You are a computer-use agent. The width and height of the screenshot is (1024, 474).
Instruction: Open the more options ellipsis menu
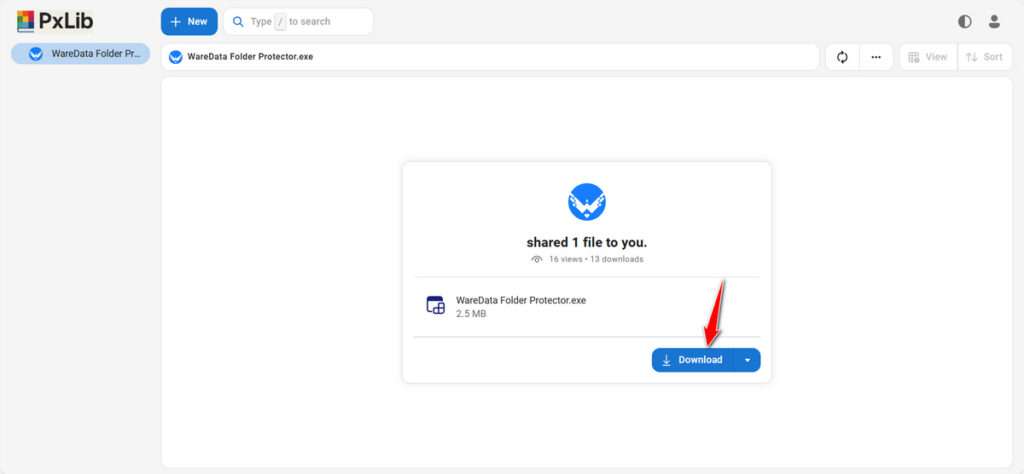tap(876, 57)
